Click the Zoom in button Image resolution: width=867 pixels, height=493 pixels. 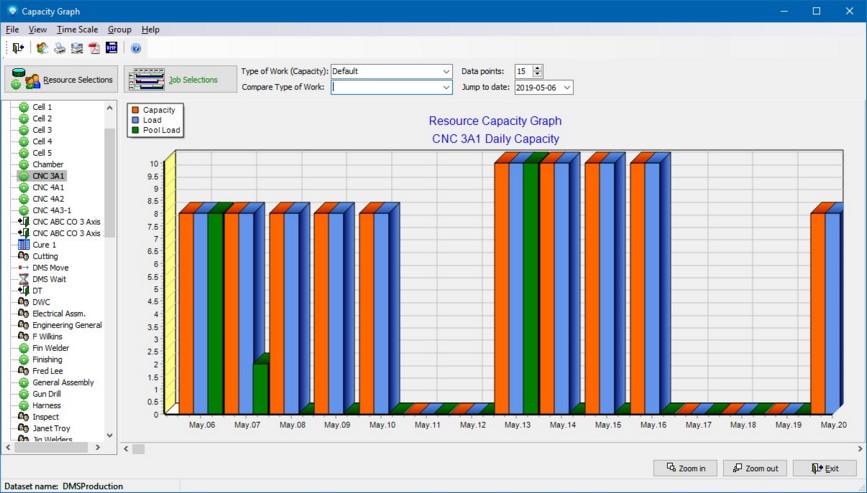(x=685, y=468)
